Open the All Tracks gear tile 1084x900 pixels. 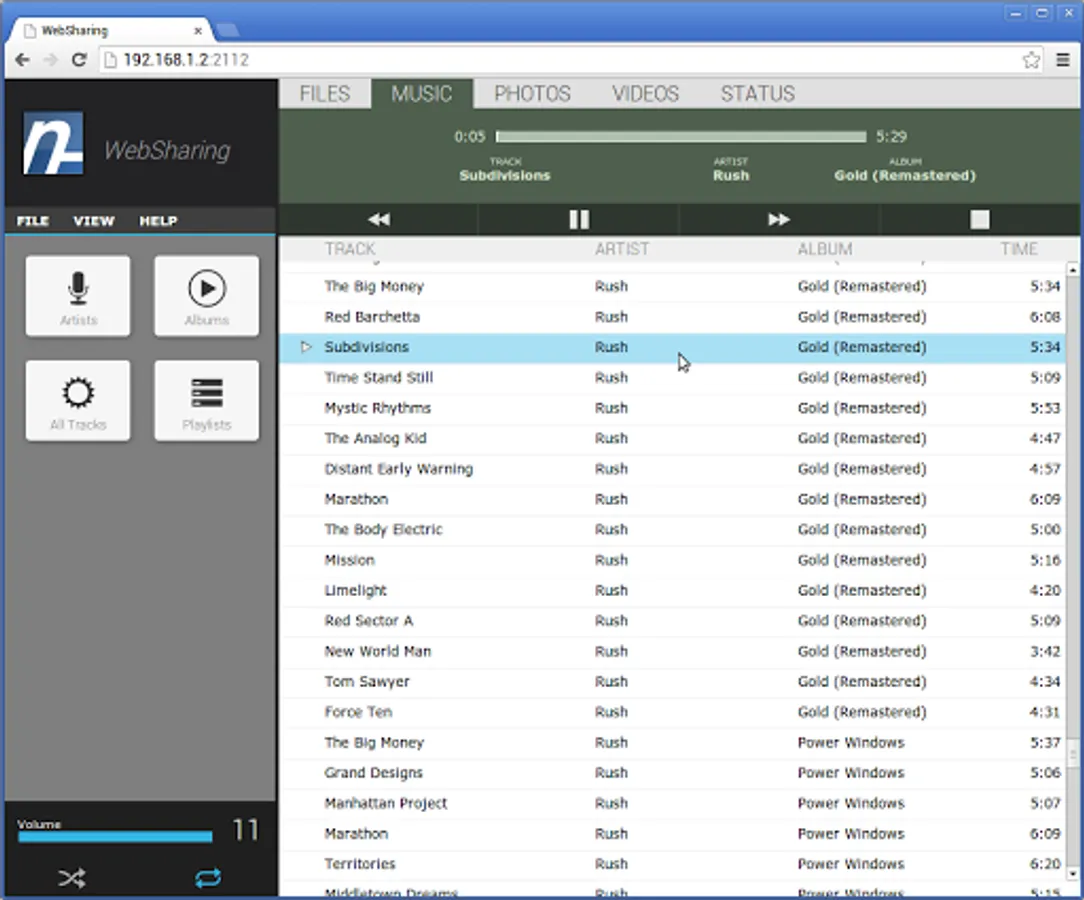[x=78, y=400]
